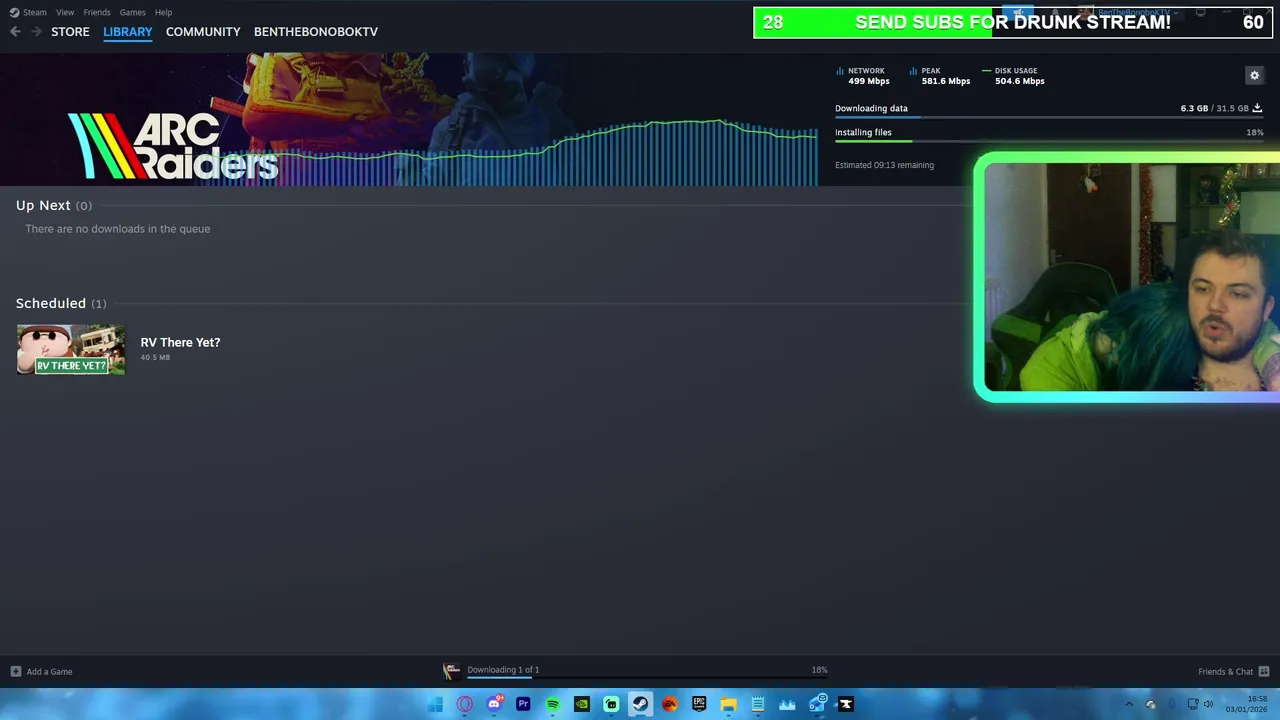Click the Installing files progress bar

(1048, 141)
